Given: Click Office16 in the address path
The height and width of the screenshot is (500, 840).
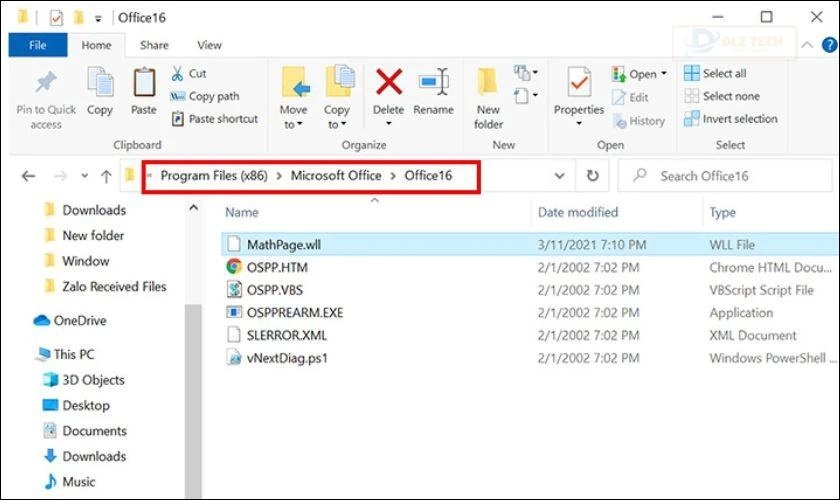Looking at the screenshot, I should 428,176.
